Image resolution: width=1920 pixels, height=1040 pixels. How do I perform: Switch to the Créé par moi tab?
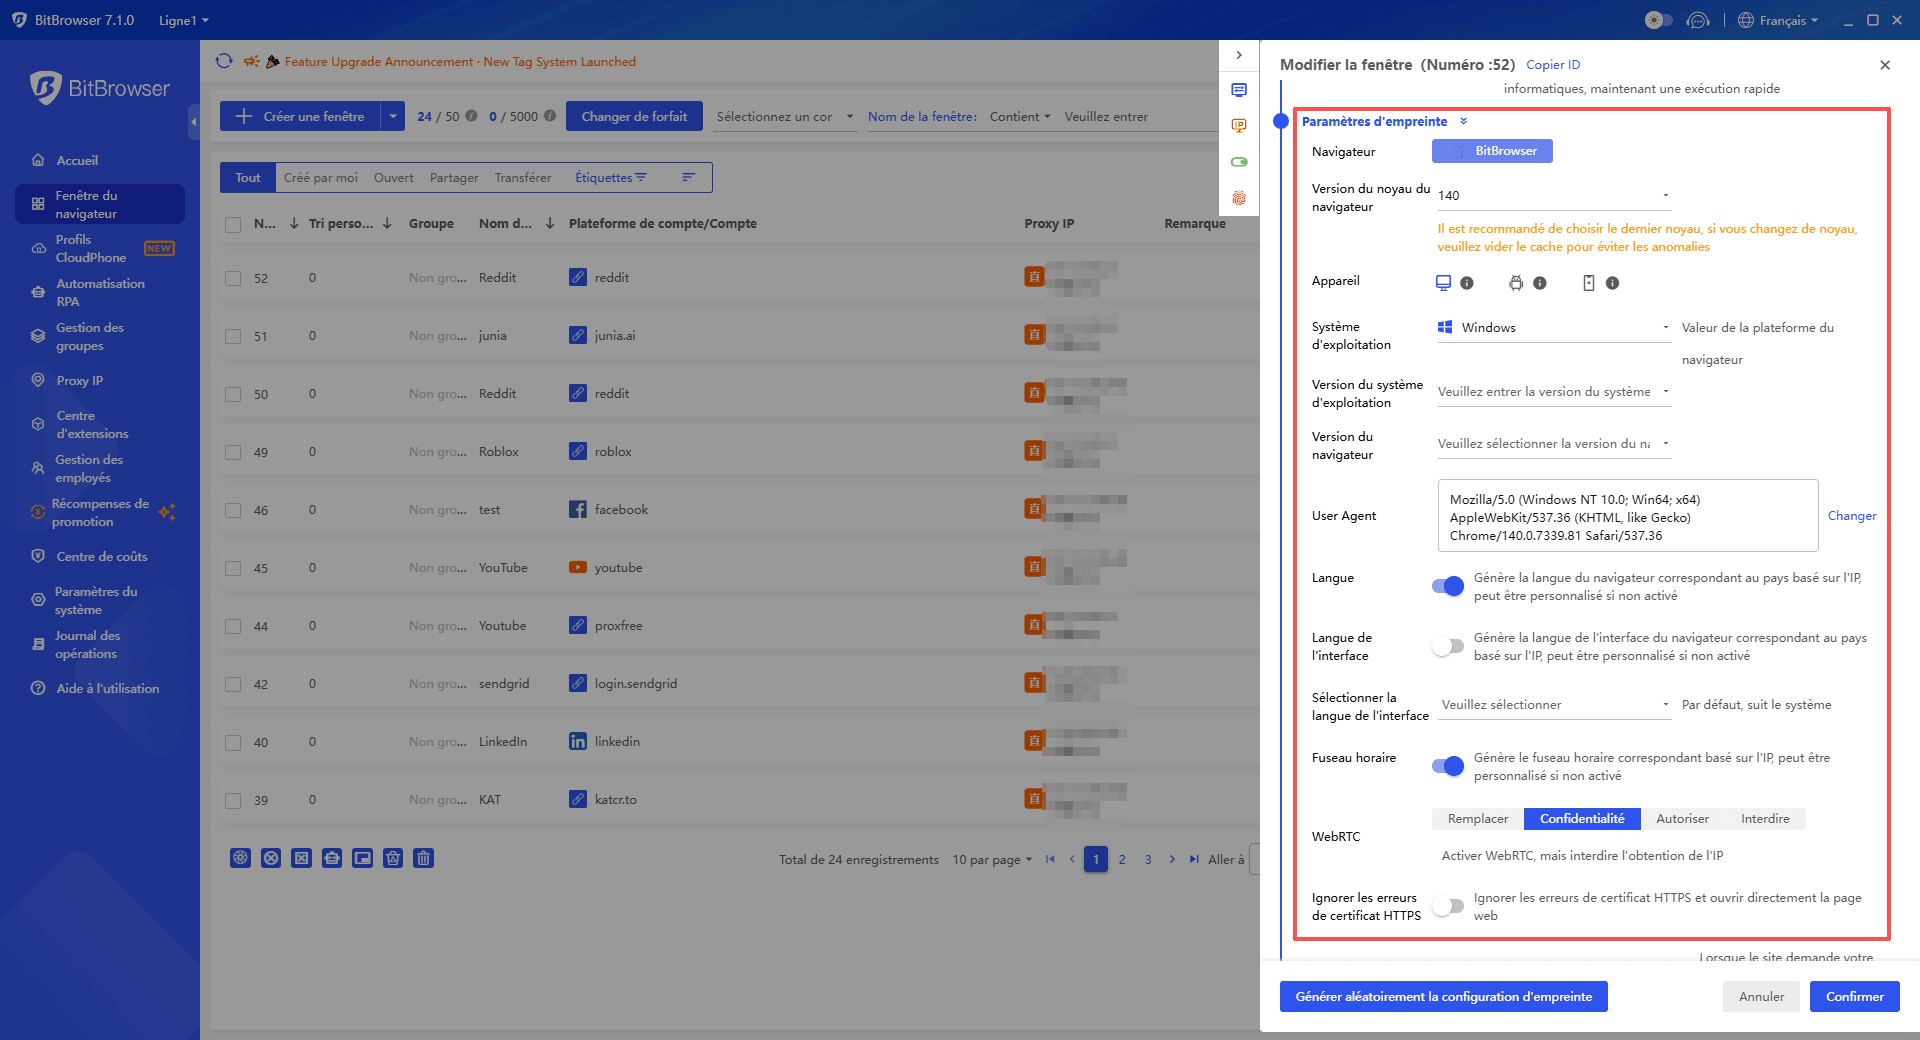320,177
